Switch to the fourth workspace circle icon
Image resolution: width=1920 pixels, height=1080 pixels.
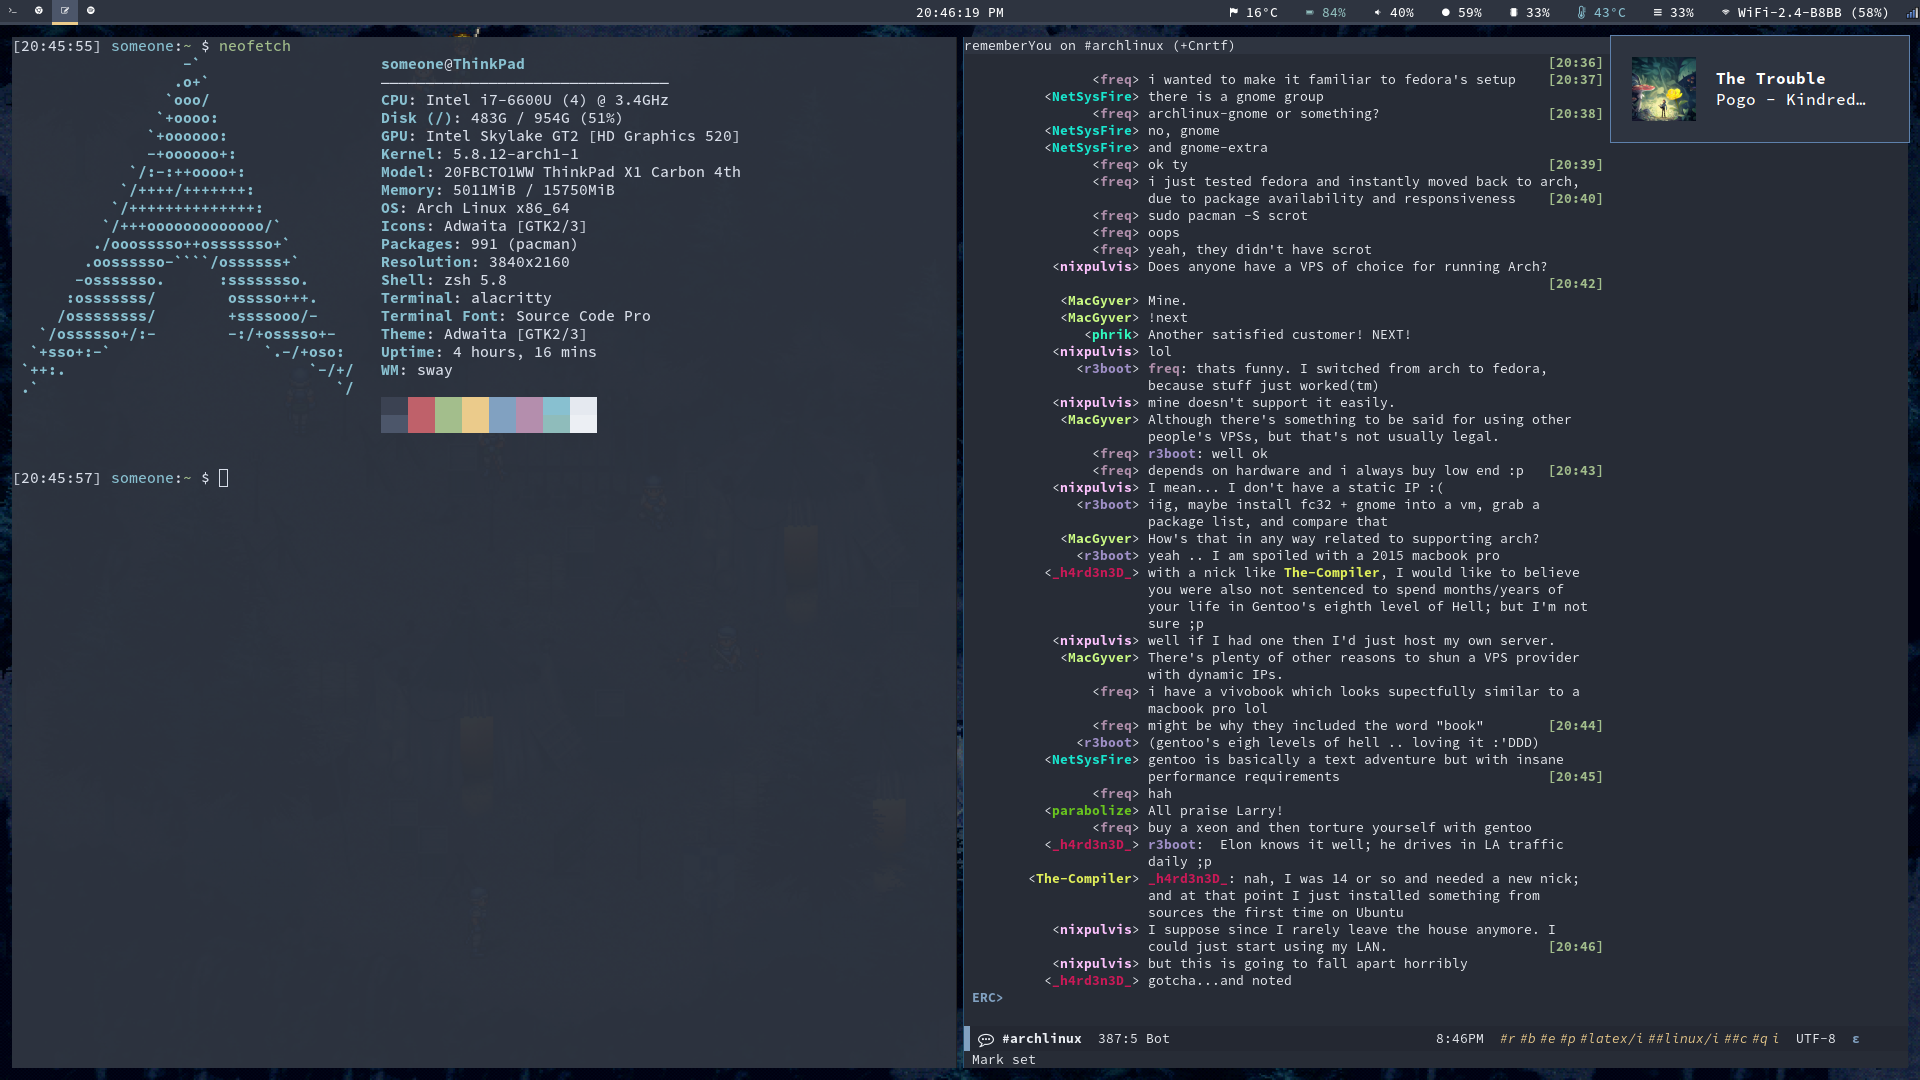click(x=91, y=11)
